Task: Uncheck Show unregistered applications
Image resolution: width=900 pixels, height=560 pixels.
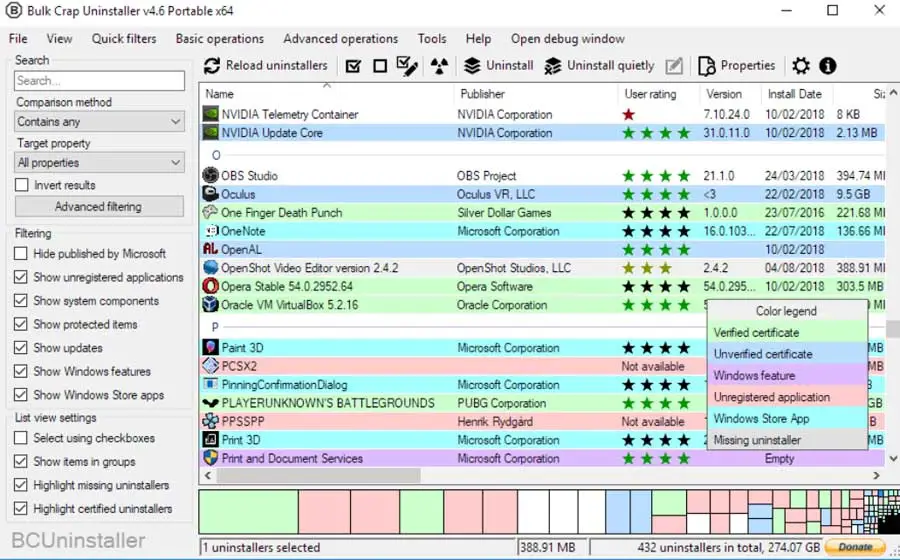Action: click(x=21, y=277)
